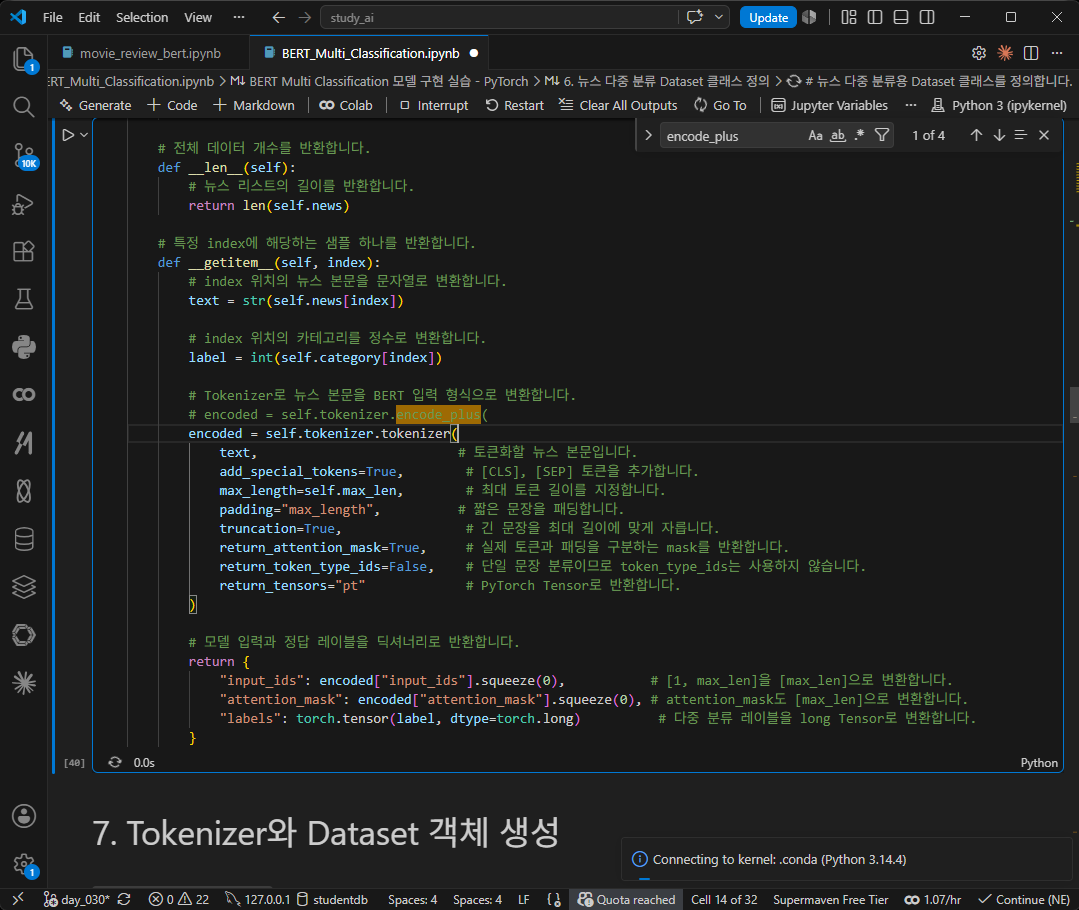Image resolution: width=1079 pixels, height=910 pixels.
Task: Toggle the secondary side bar
Action: (927, 17)
